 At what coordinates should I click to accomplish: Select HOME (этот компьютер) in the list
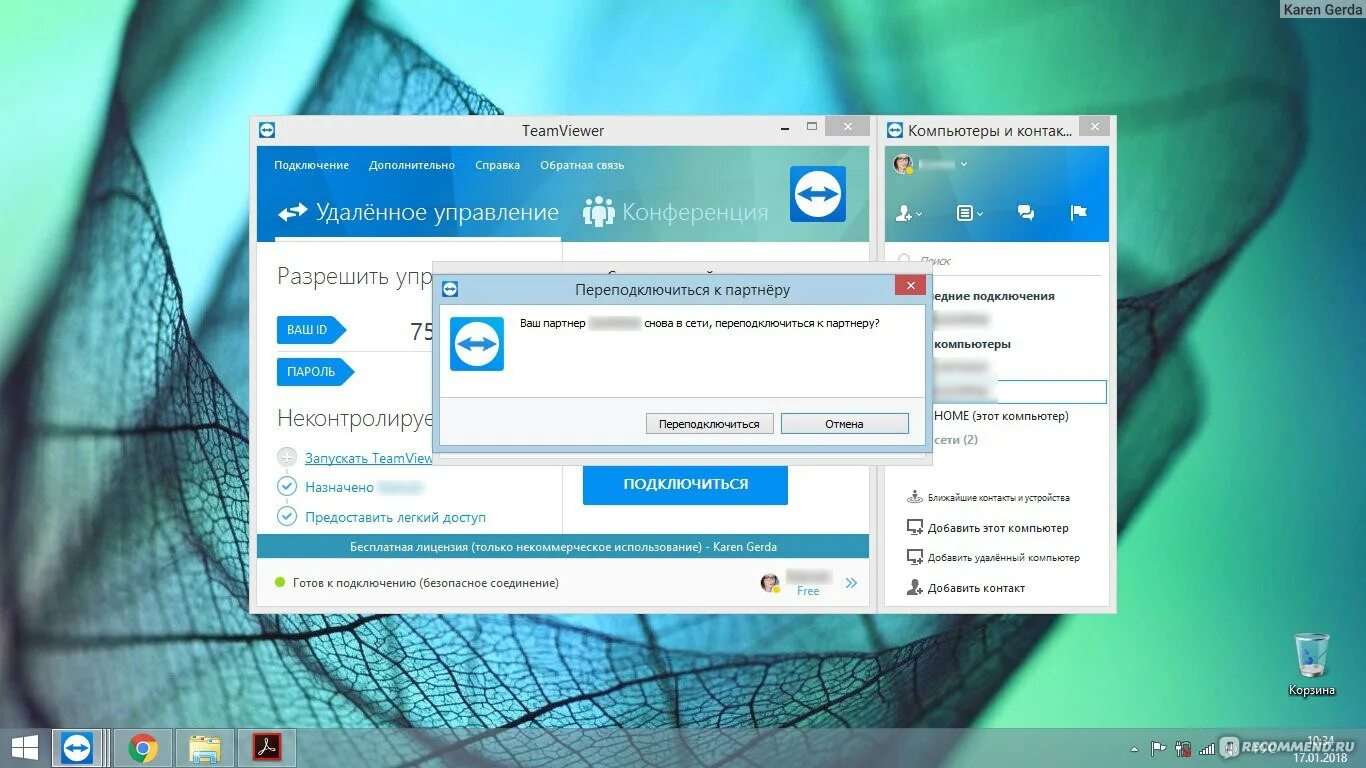[1001, 416]
